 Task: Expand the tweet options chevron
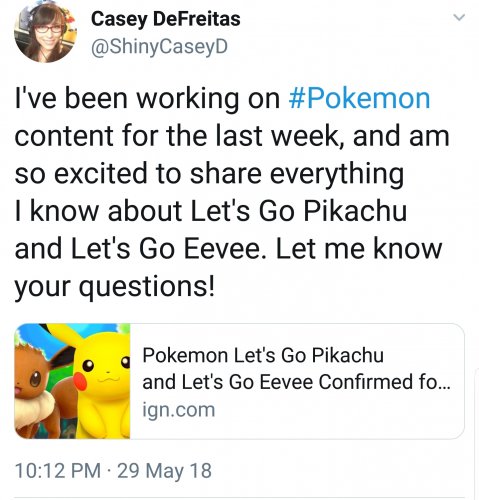(x=460, y=17)
